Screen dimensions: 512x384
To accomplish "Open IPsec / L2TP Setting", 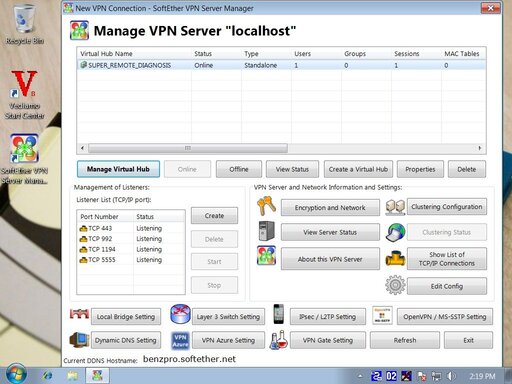I will (x=328, y=316).
